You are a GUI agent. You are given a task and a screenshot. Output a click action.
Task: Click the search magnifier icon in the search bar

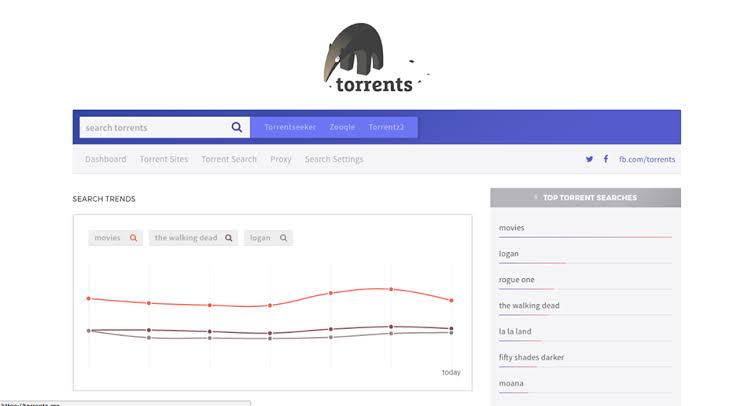point(236,127)
